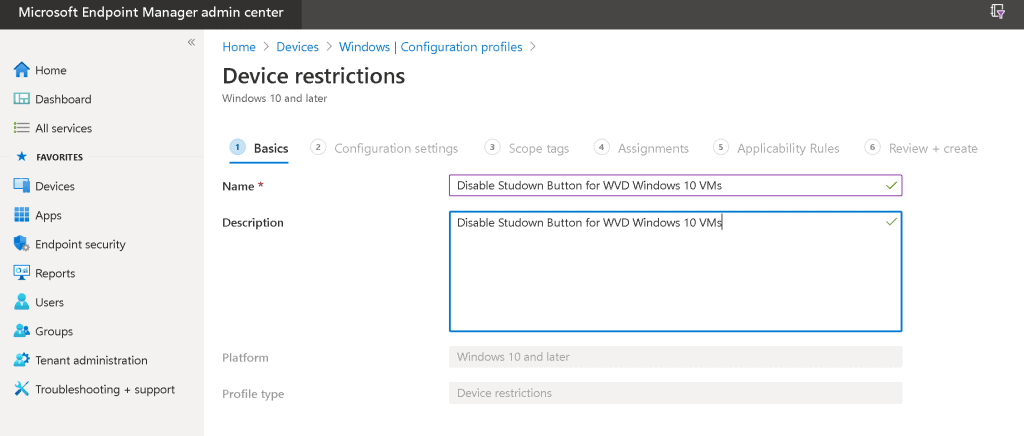Click Home breadcrumb link

coord(239,47)
